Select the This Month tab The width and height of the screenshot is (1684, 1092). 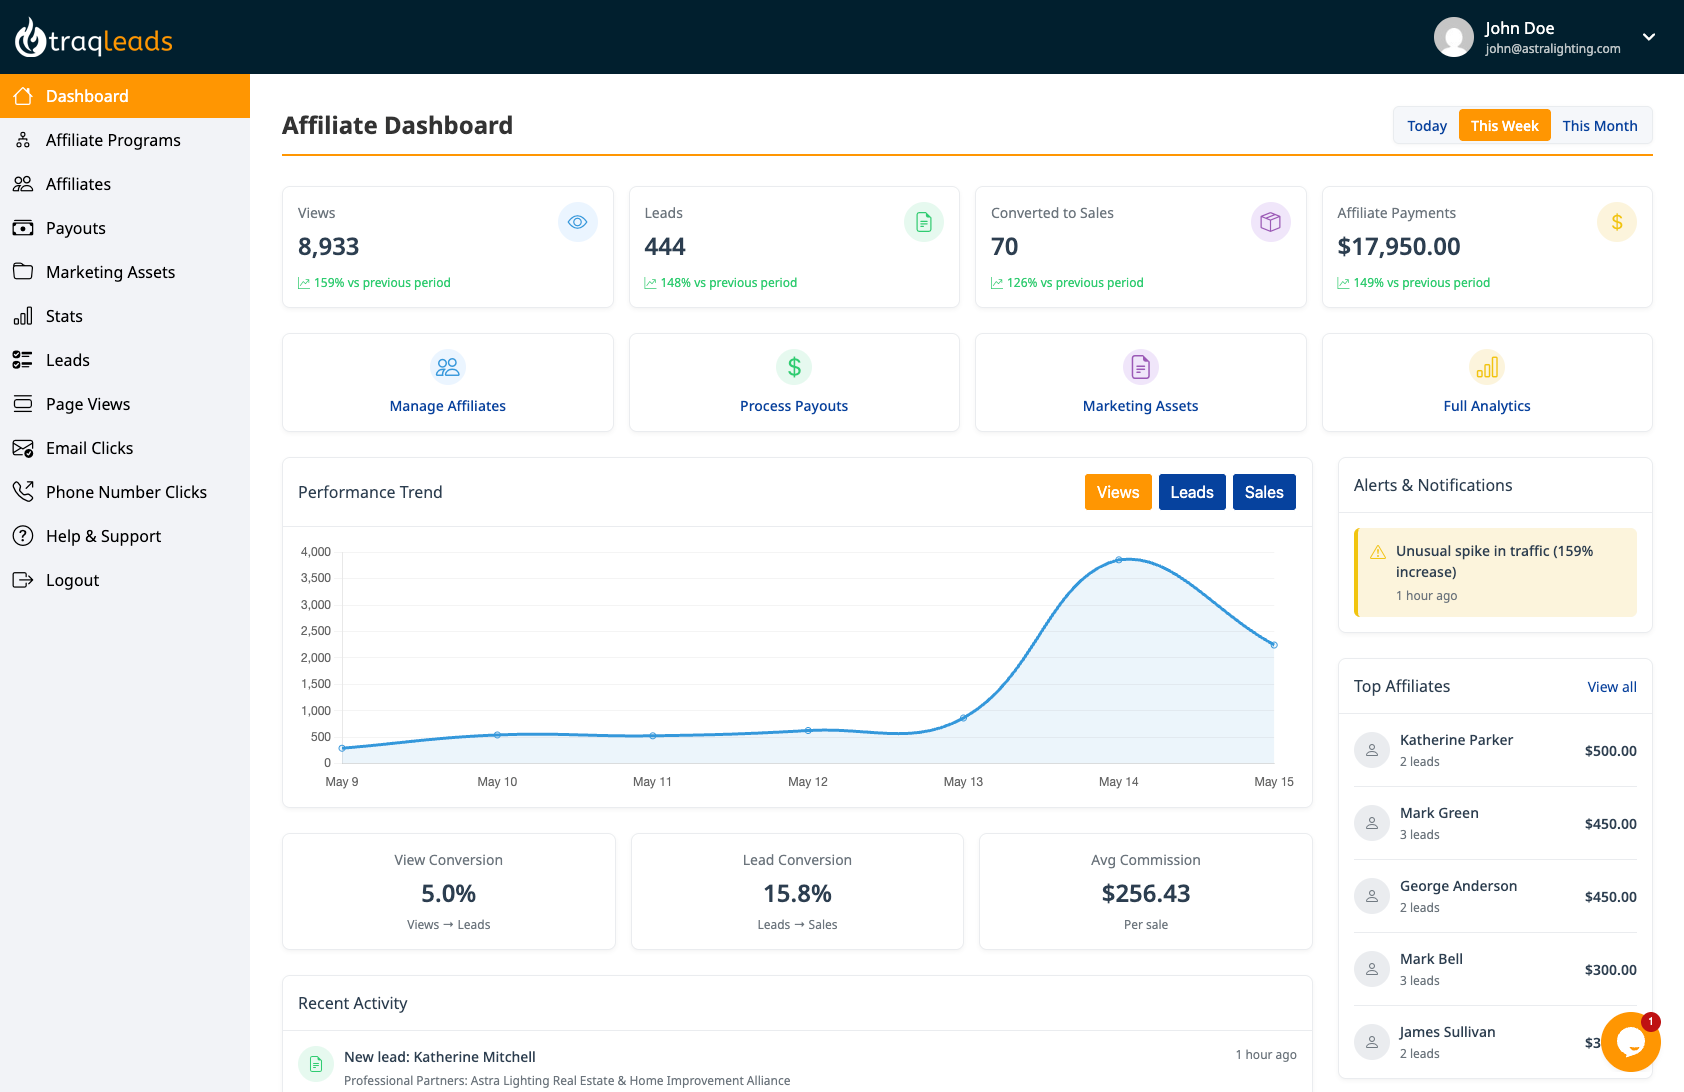pos(1600,125)
